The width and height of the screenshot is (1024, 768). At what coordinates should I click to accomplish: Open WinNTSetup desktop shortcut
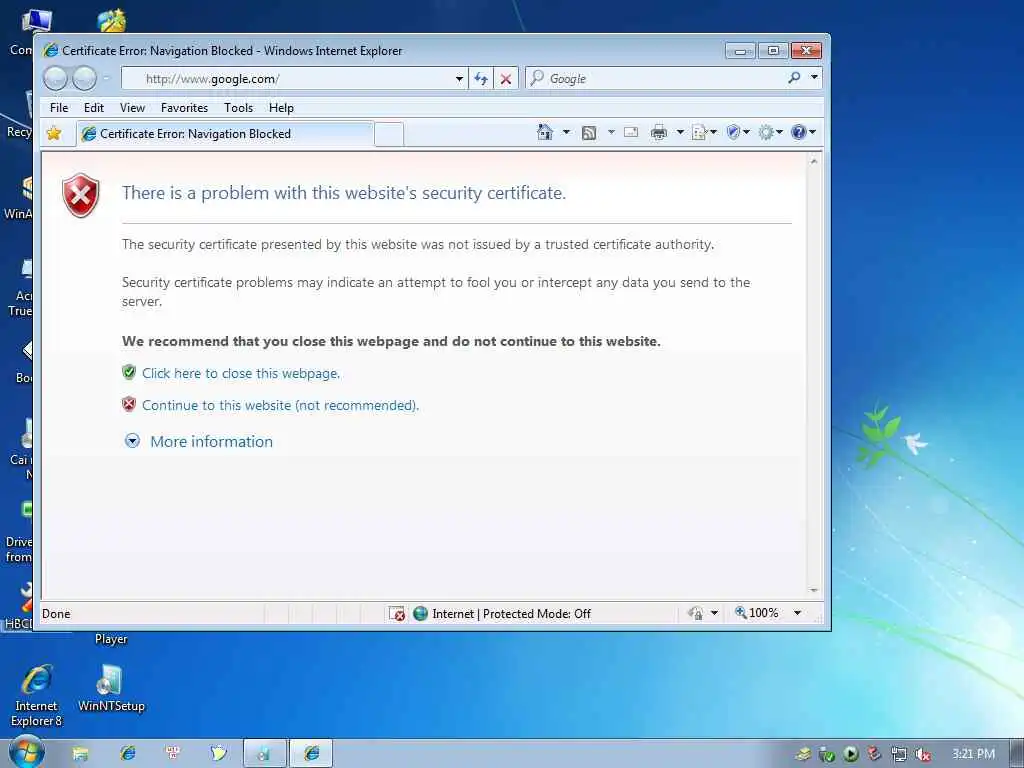pos(111,688)
